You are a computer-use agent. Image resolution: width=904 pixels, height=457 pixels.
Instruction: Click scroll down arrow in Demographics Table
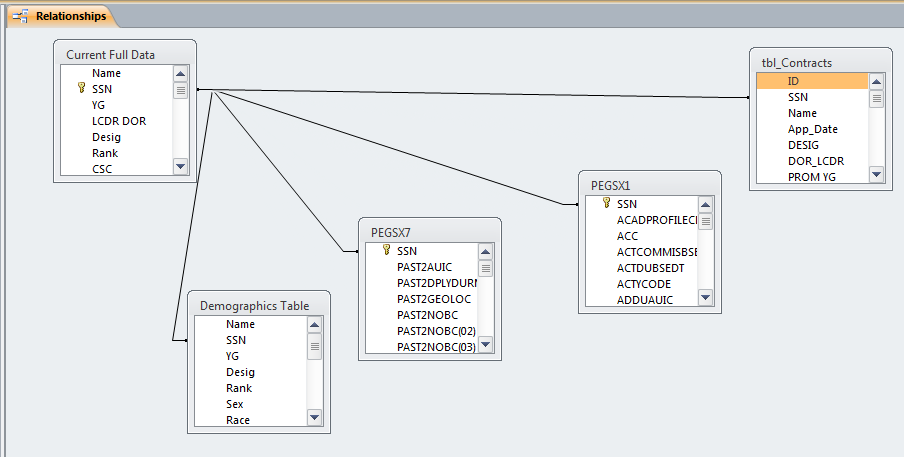[314, 417]
